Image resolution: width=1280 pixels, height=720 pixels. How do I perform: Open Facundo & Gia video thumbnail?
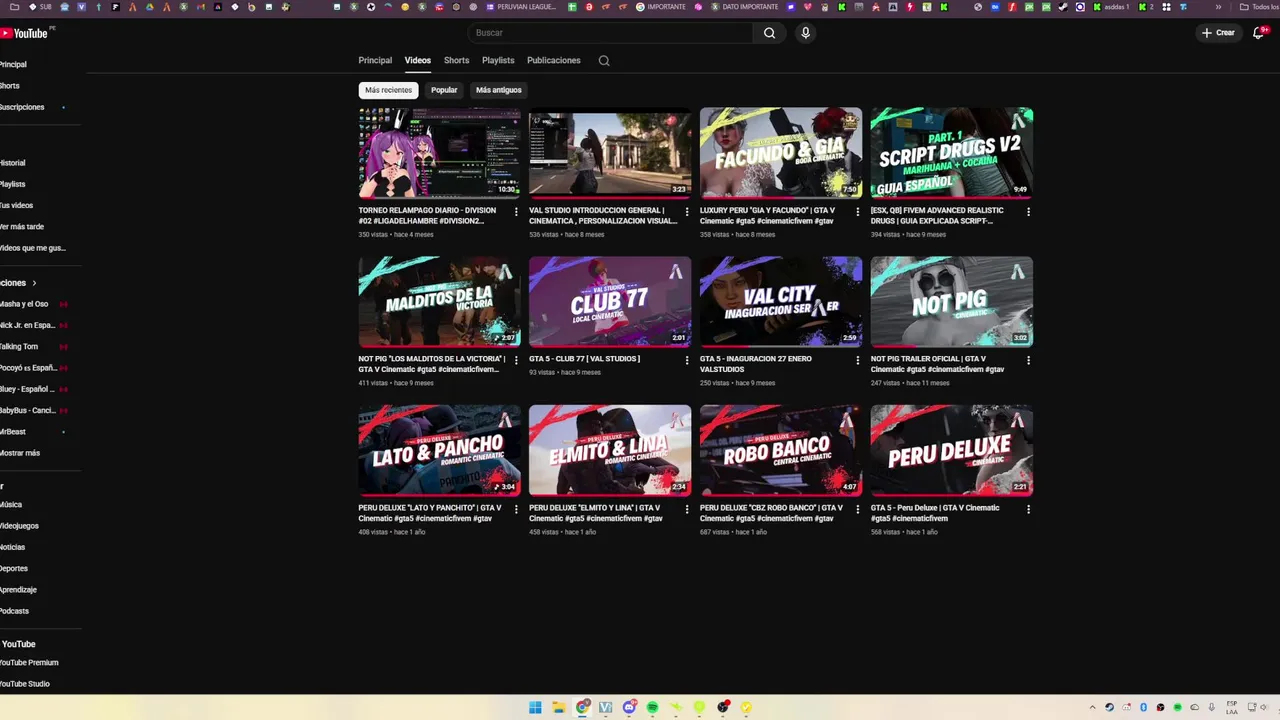point(781,152)
